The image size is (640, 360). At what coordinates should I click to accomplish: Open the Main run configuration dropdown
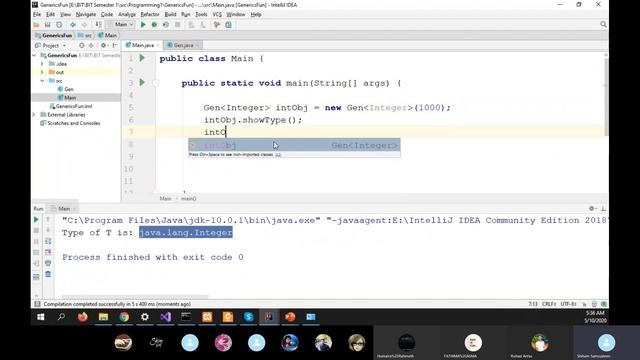tap(121, 24)
